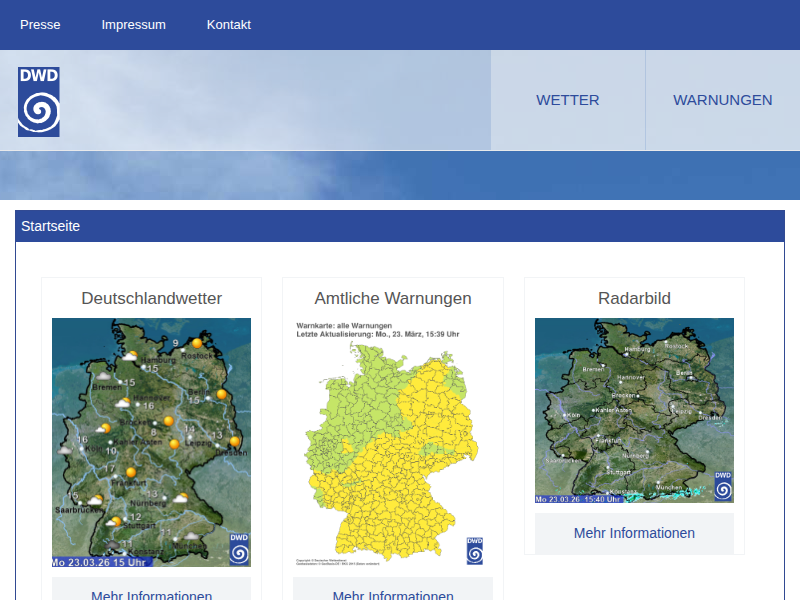Open the WARNUNGEN menu
Image resolution: width=800 pixels, height=600 pixels.
tap(722, 100)
